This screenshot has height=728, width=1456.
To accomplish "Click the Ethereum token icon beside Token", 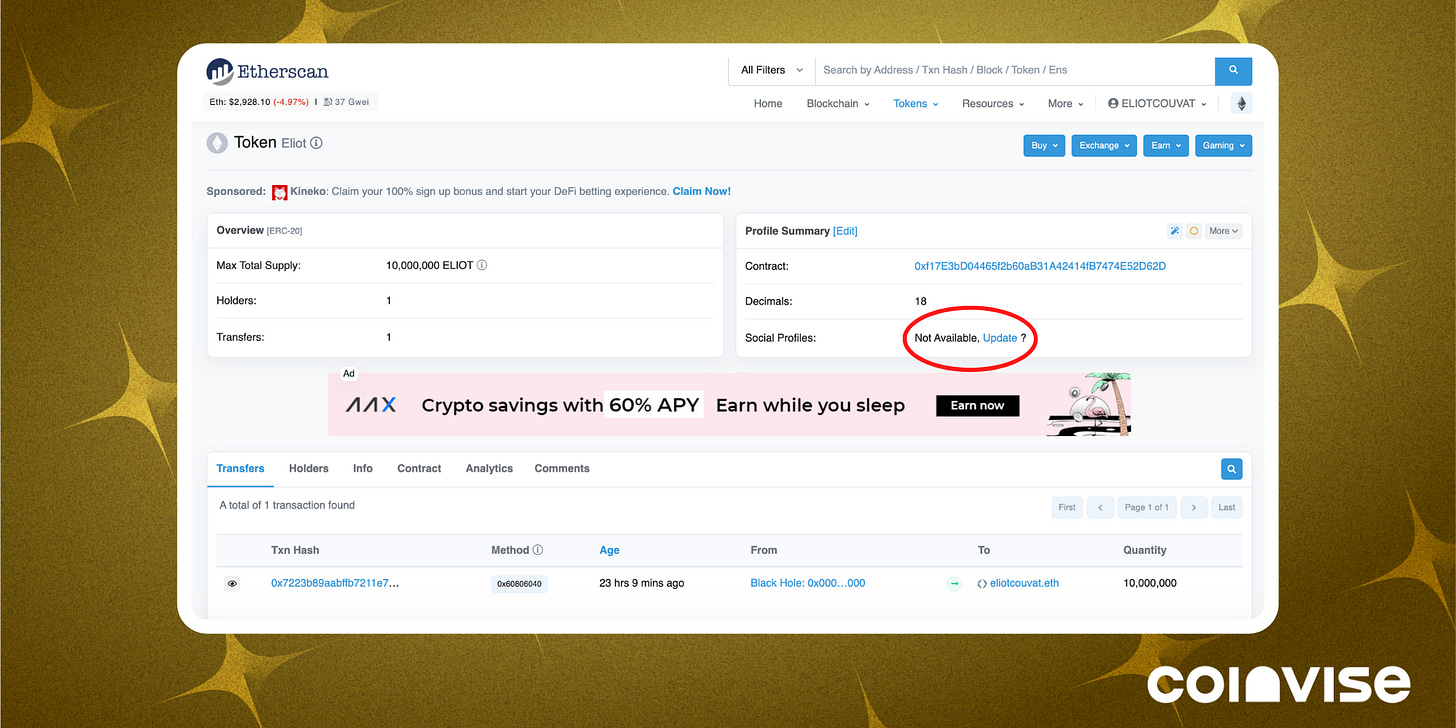I will 217,143.
